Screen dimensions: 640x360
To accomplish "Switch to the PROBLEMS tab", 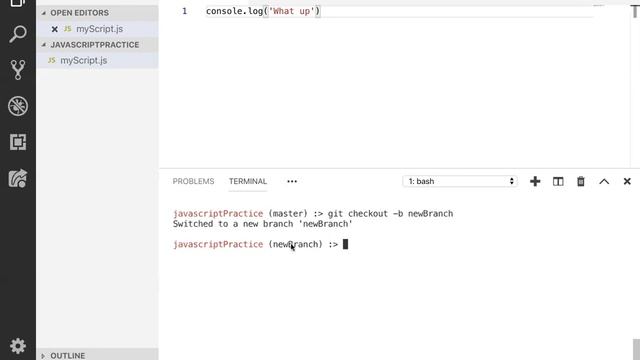I will [193, 181].
